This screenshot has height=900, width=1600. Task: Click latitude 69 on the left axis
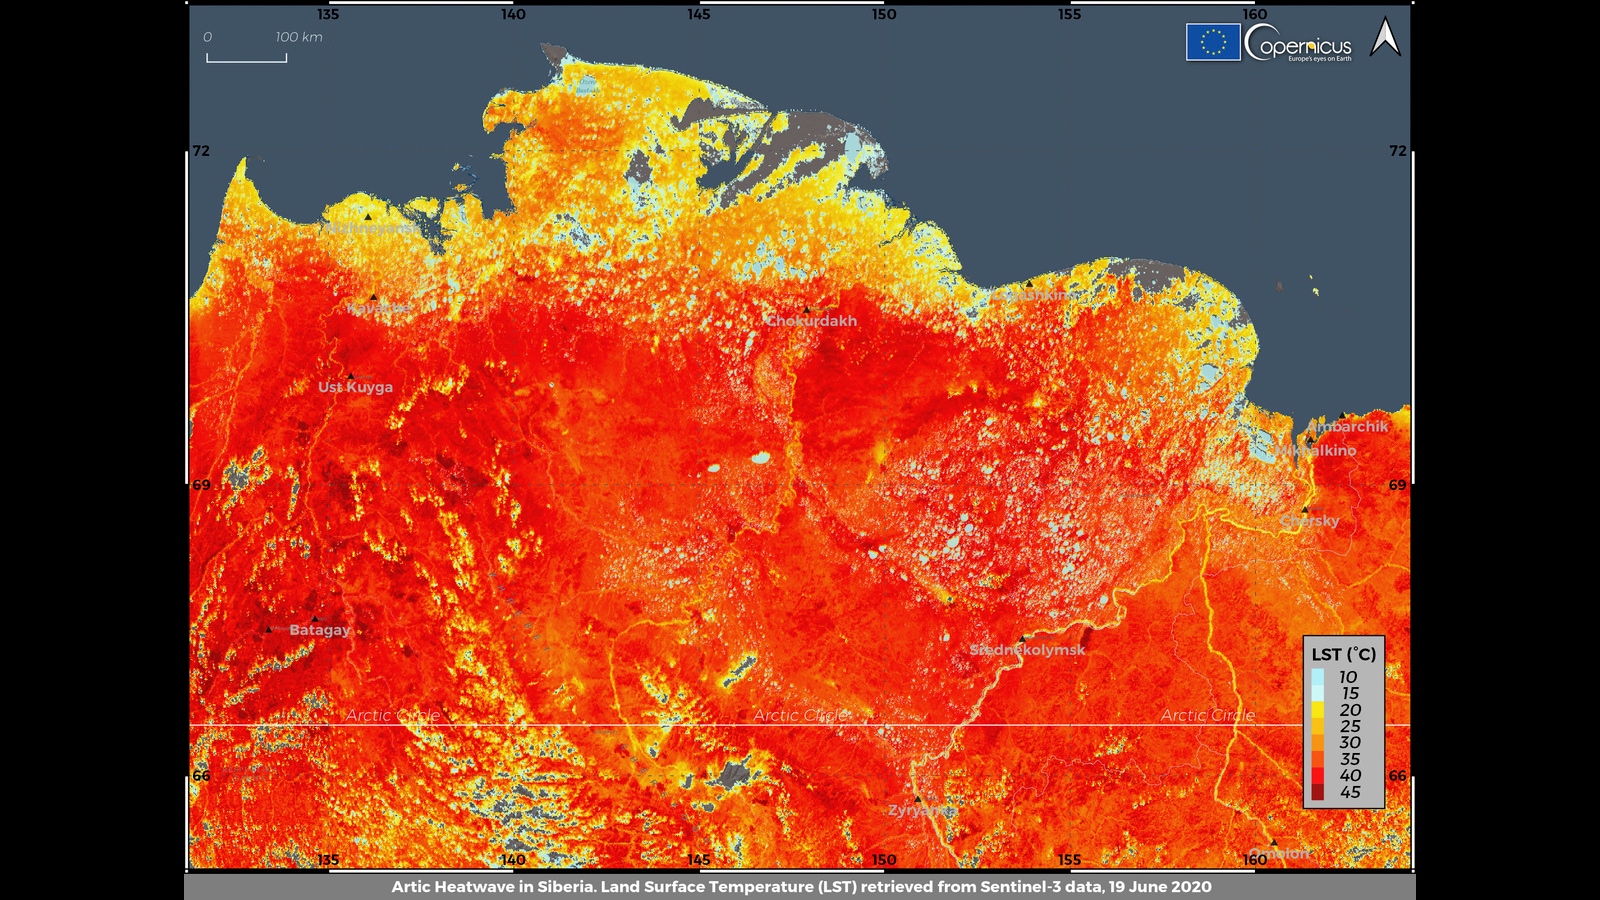[201, 485]
